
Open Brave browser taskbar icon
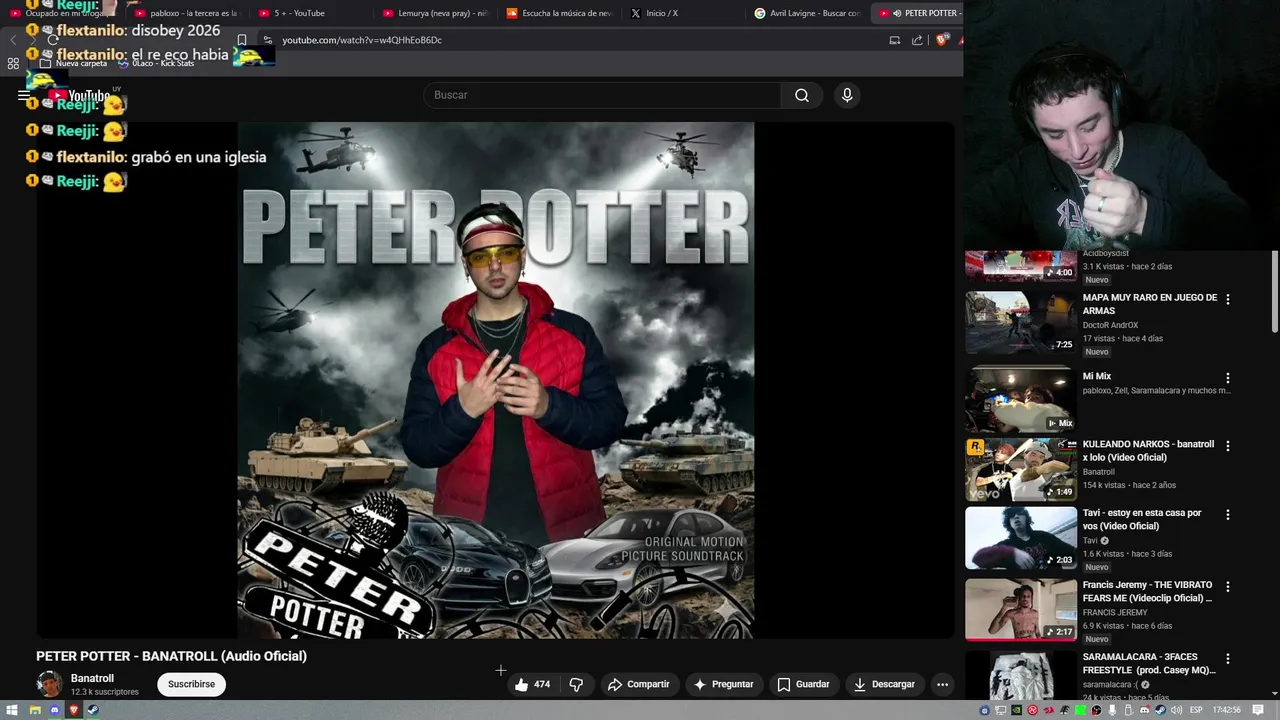pyautogui.click(x=74, y=710)
